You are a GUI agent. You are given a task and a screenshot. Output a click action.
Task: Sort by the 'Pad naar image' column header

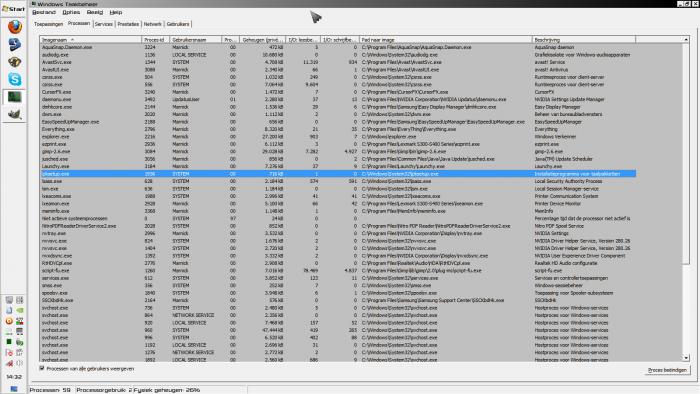(446, 40)
